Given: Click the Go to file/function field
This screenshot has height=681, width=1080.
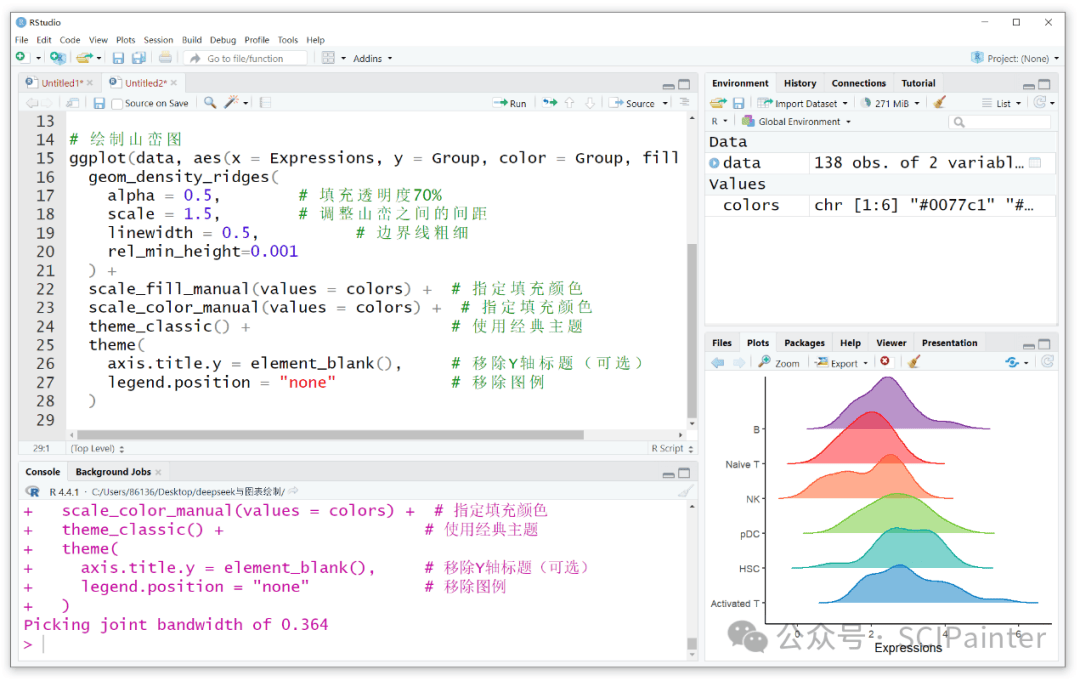Looking at the screenshot, I should 246,59.
